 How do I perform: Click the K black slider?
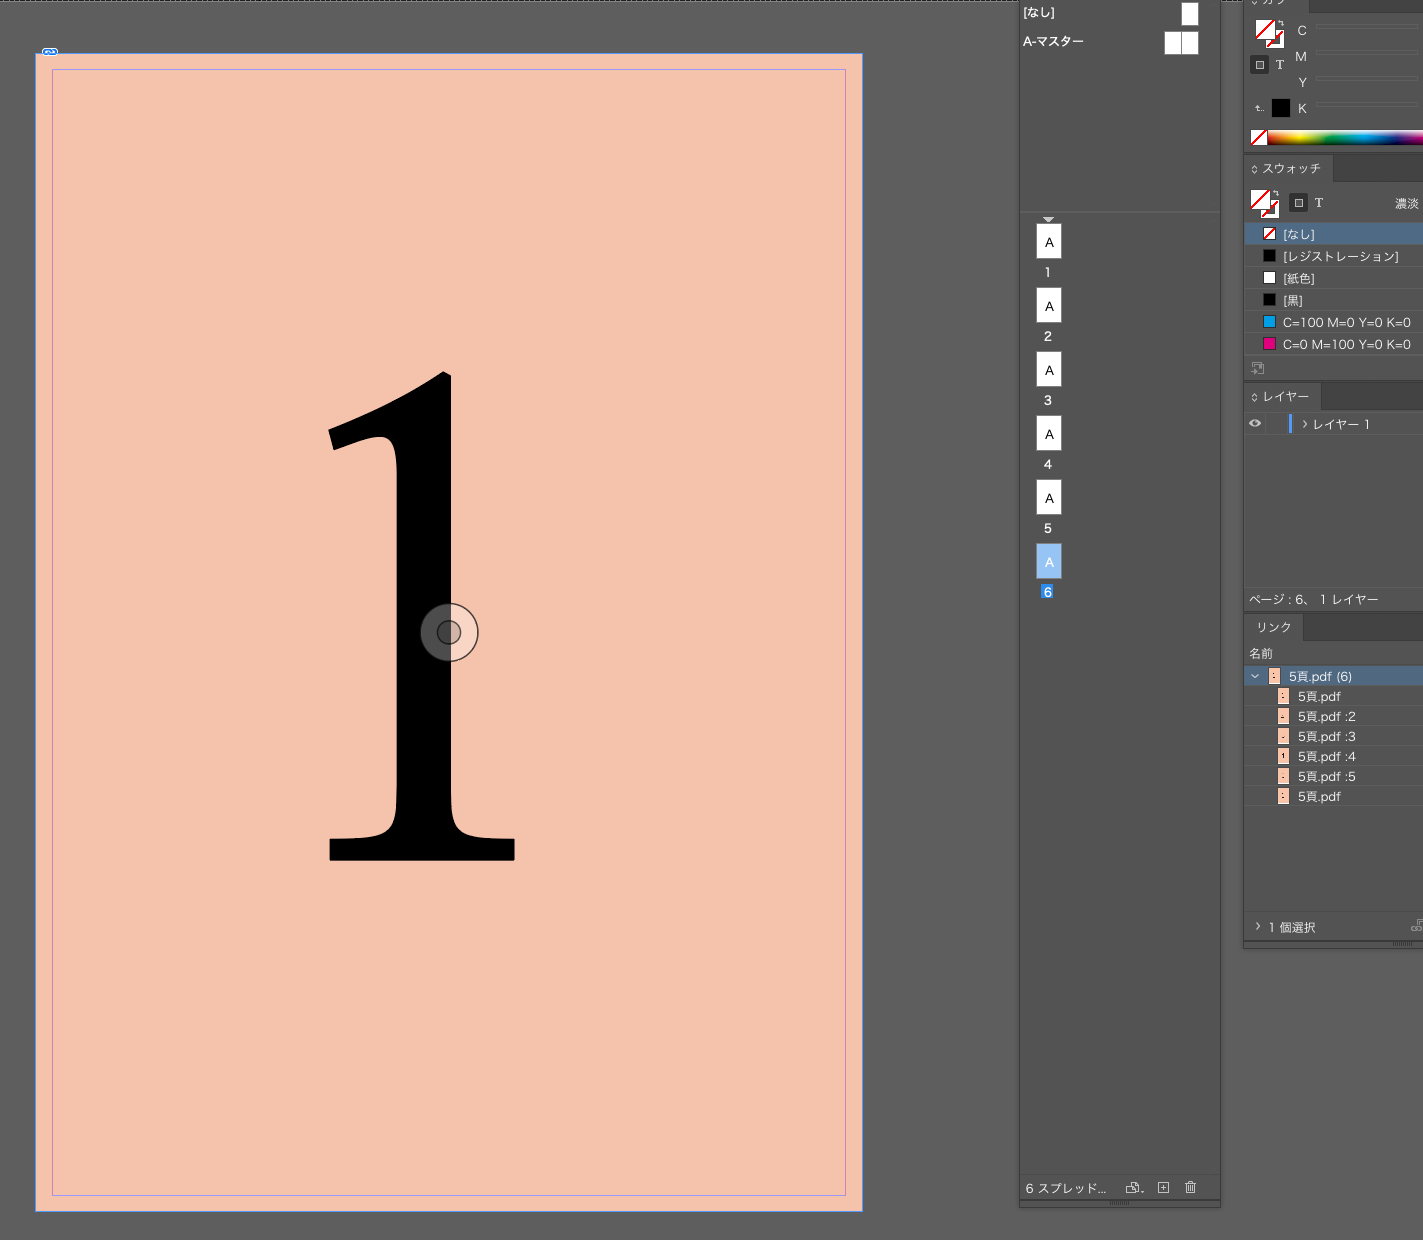1367,105
